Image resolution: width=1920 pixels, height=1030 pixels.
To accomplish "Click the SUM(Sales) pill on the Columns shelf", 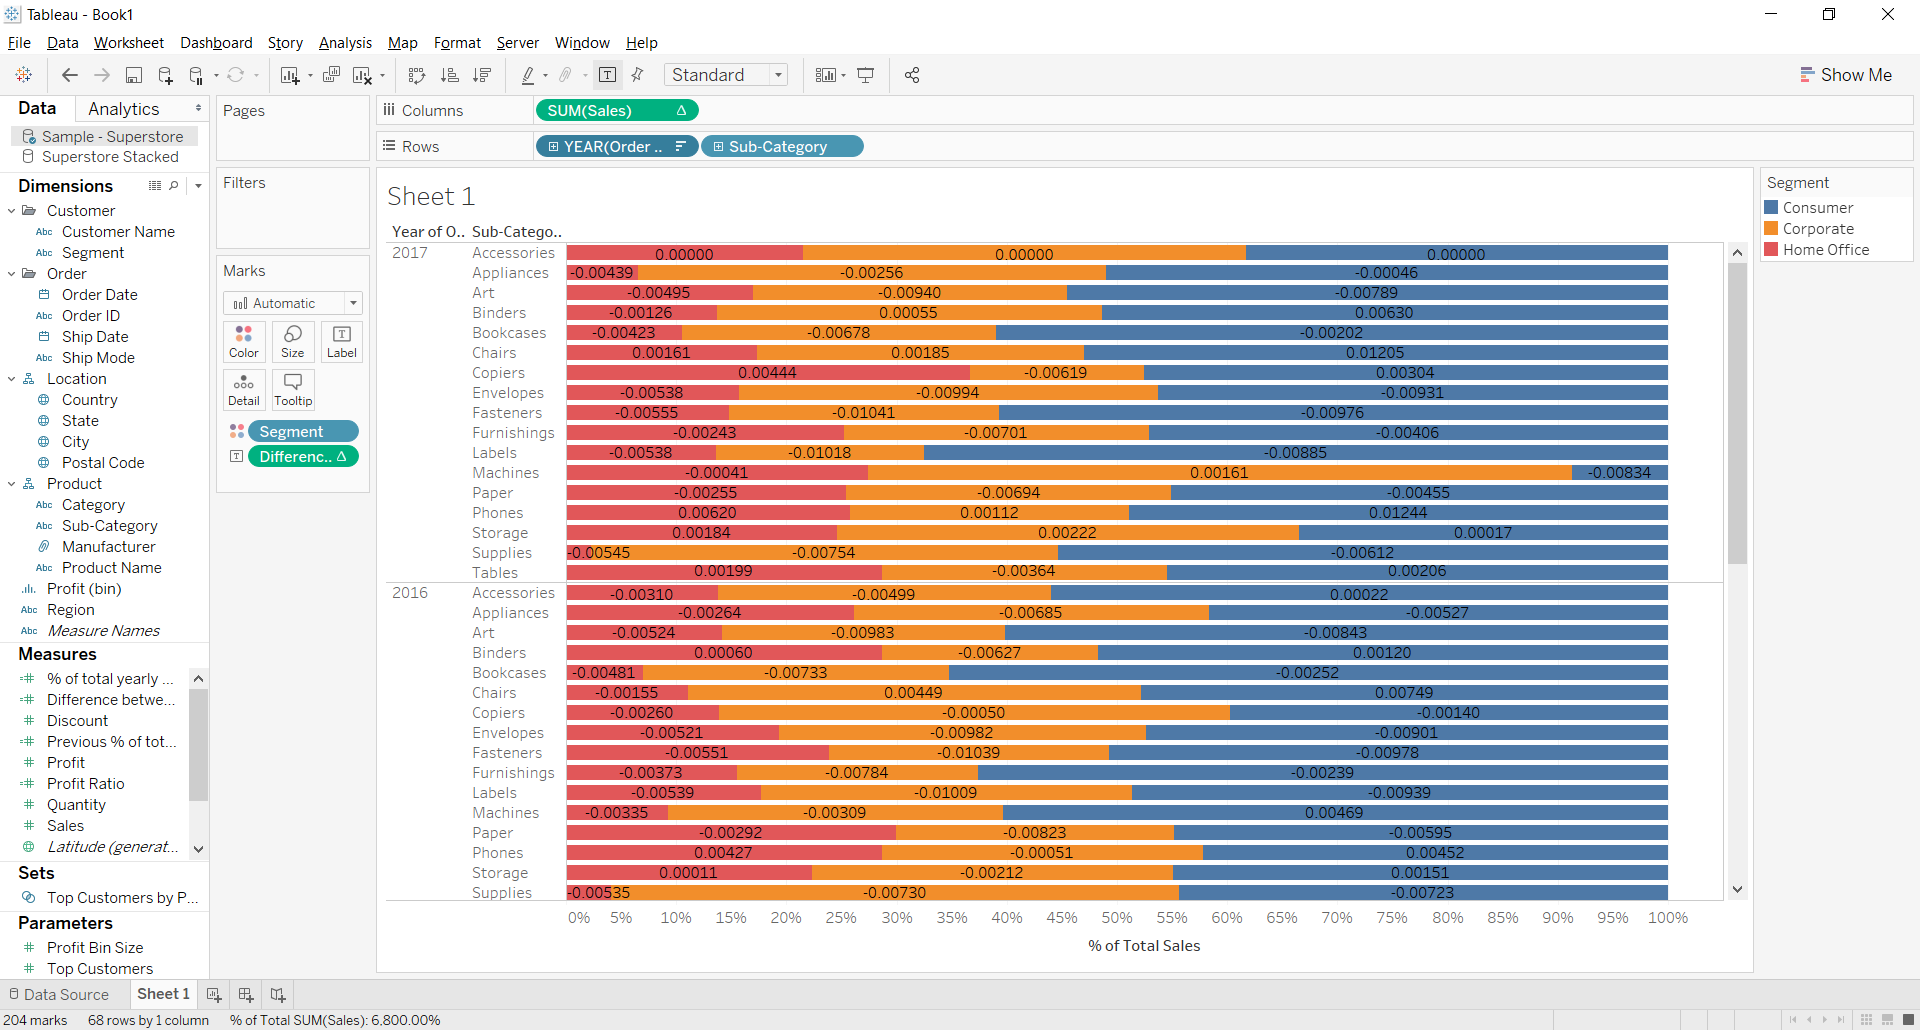I will (616, 110).
